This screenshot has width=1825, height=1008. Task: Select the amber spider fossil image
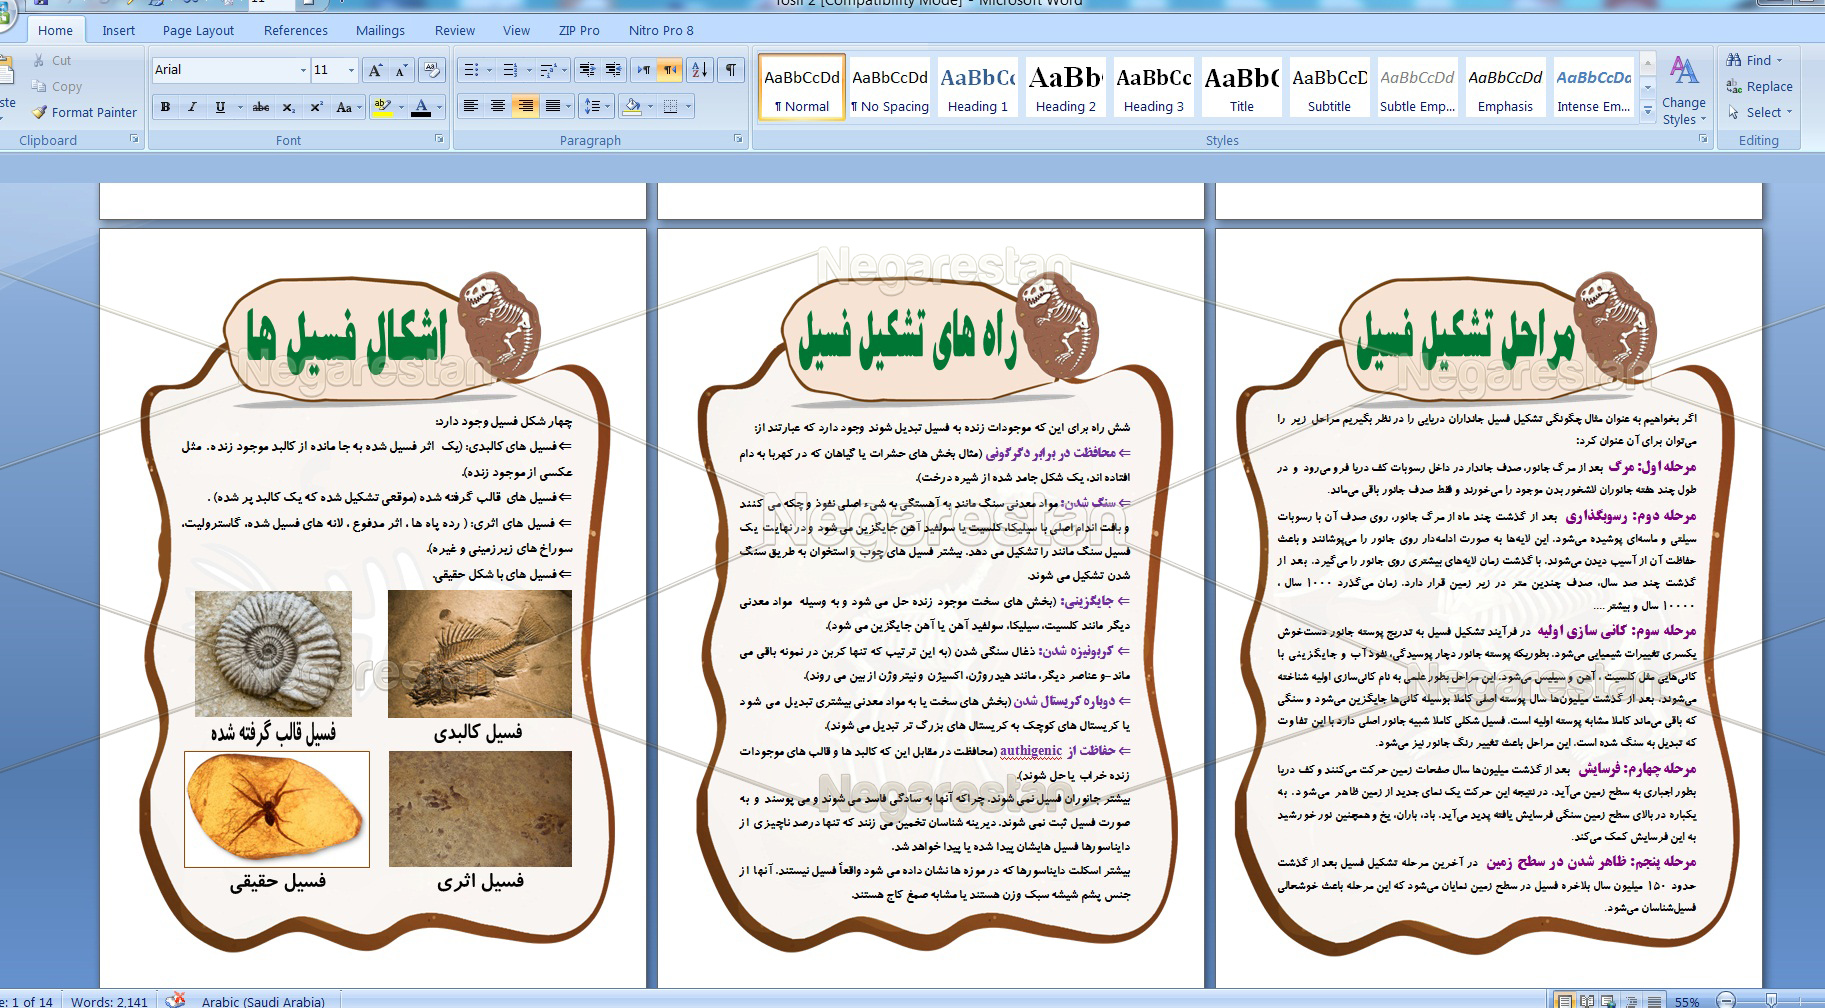tap(277, 809)
